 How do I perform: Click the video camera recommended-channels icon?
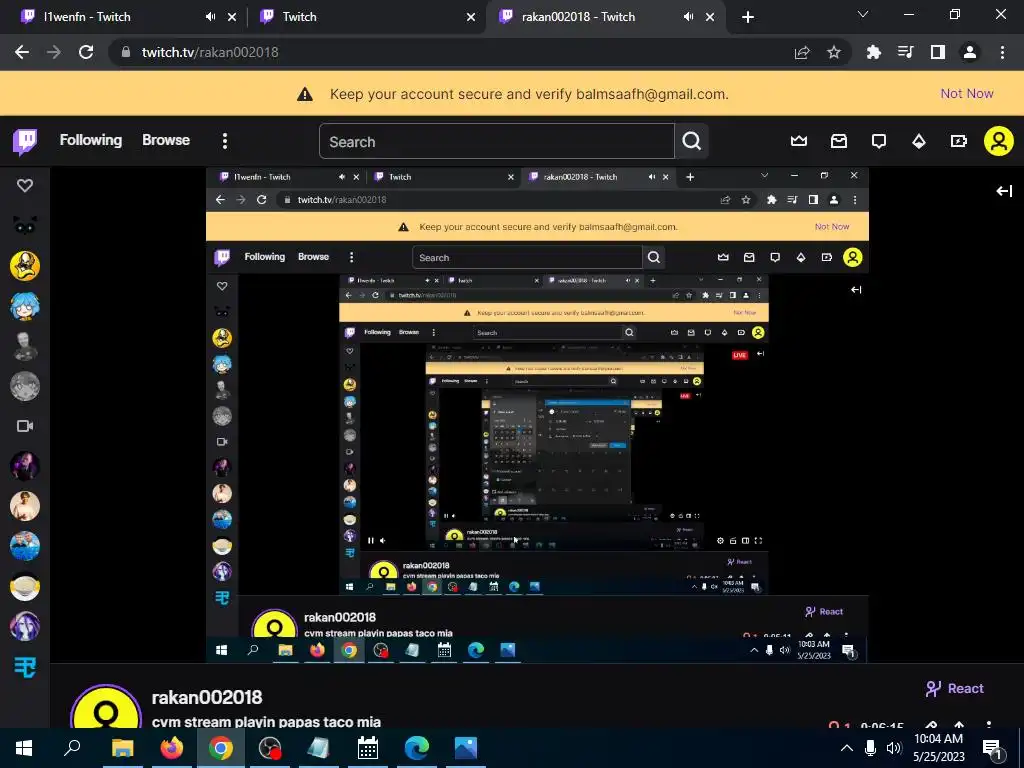25,426
